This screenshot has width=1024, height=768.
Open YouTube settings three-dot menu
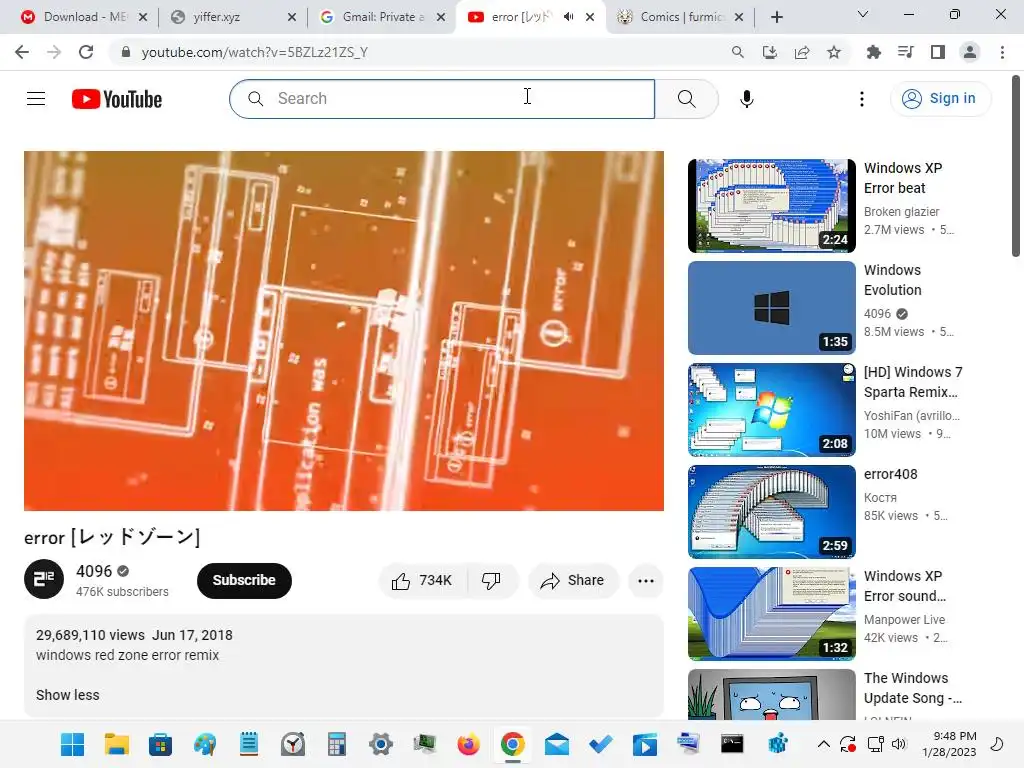coord(862,99)
